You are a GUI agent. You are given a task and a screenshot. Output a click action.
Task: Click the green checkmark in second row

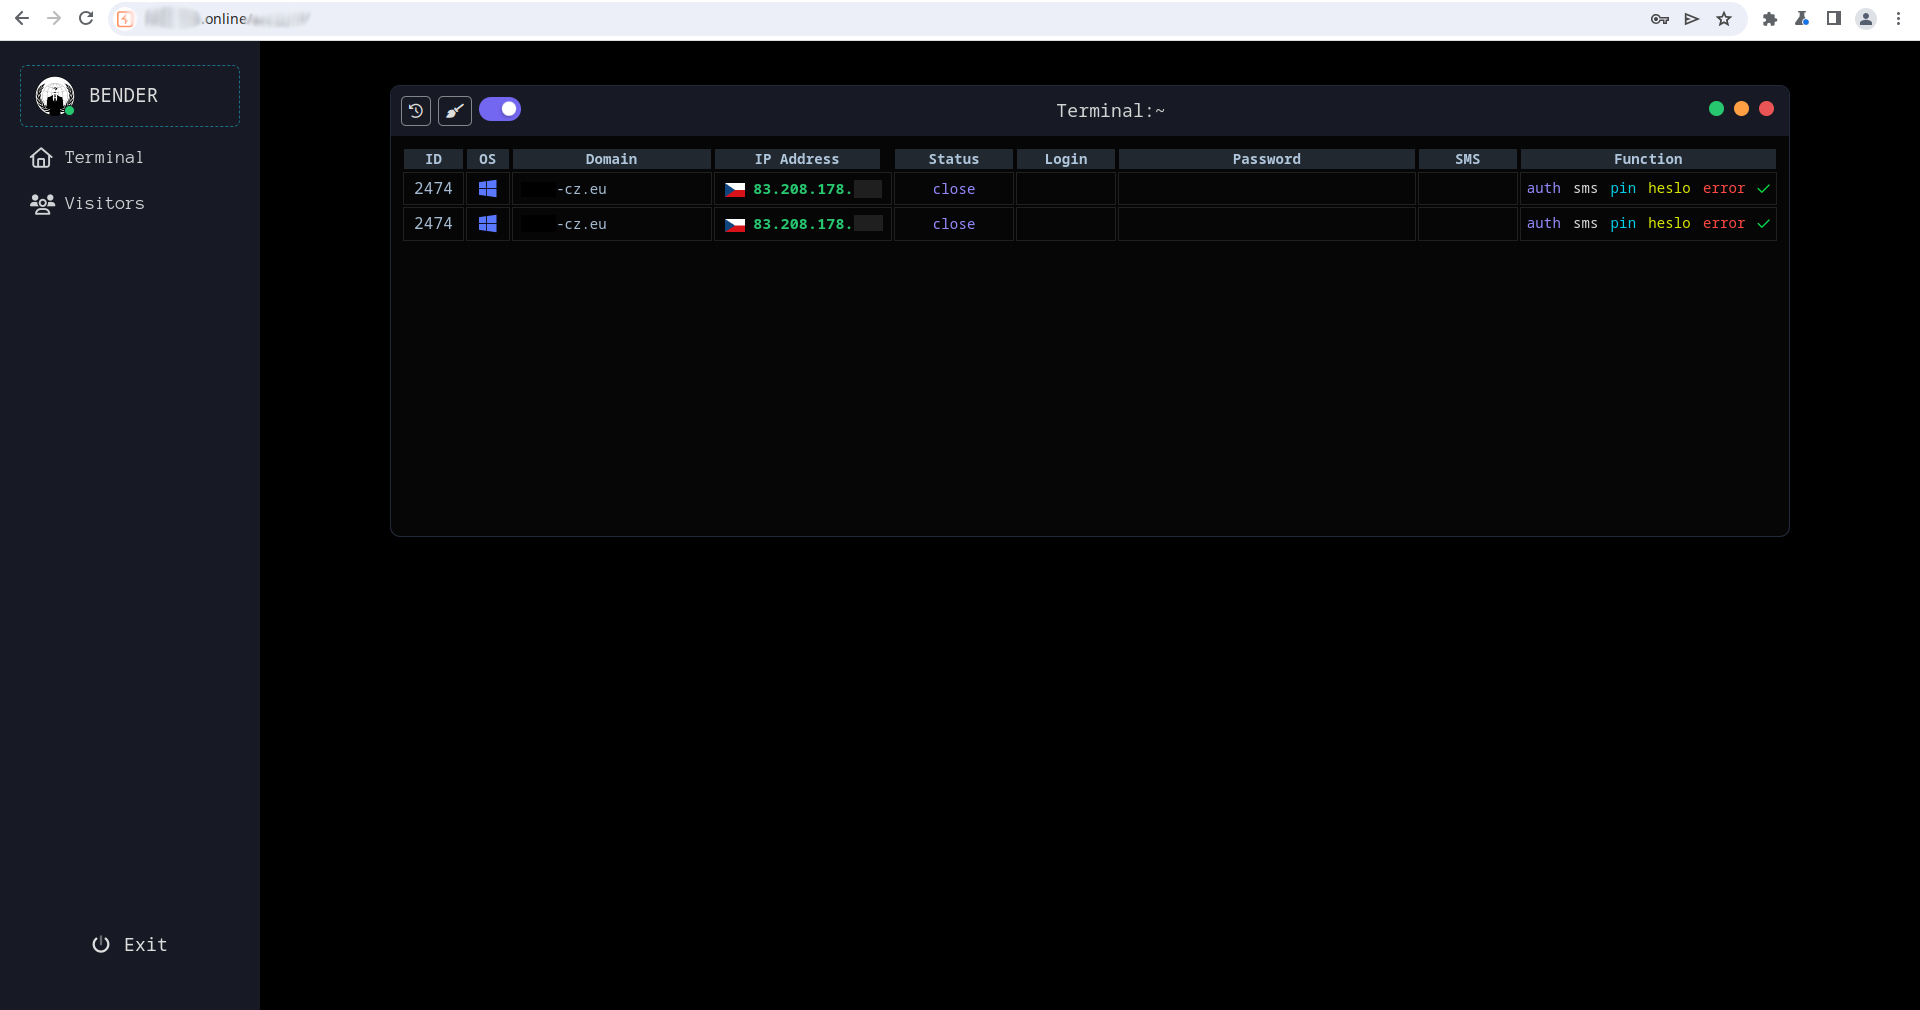(1763, 224)
